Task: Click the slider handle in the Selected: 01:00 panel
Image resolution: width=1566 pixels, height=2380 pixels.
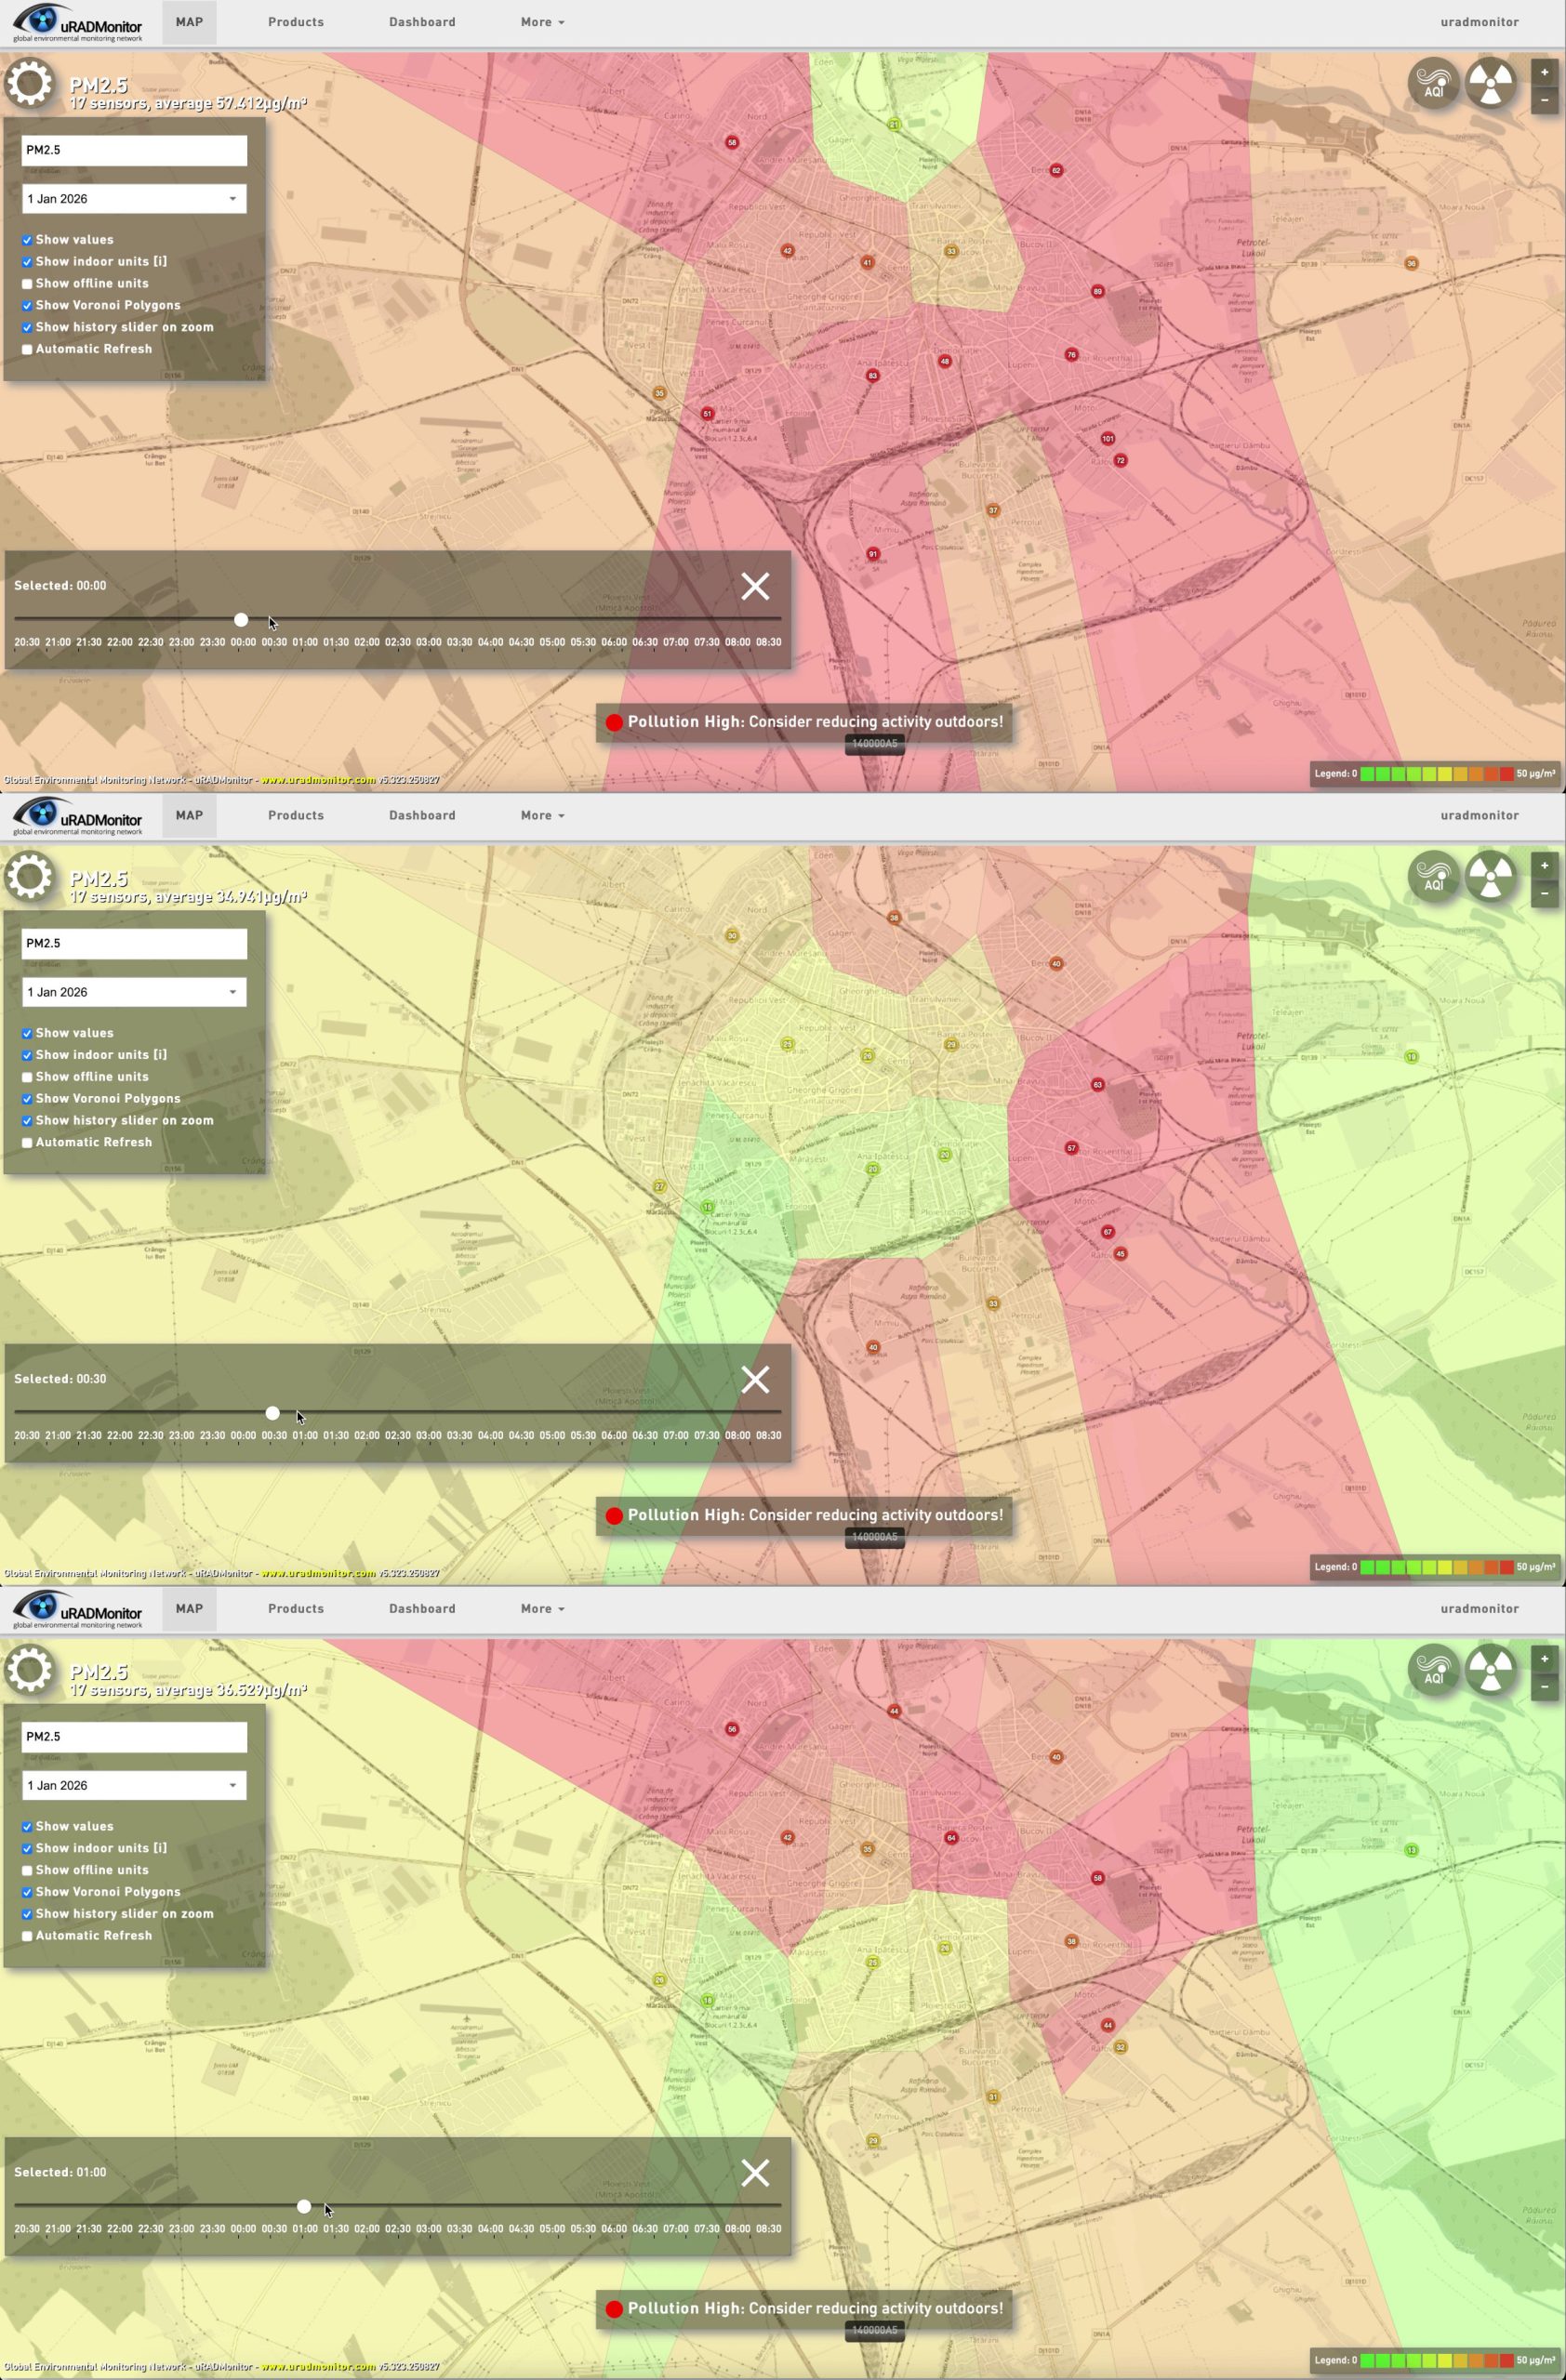Action: (x=304, y=2206)
